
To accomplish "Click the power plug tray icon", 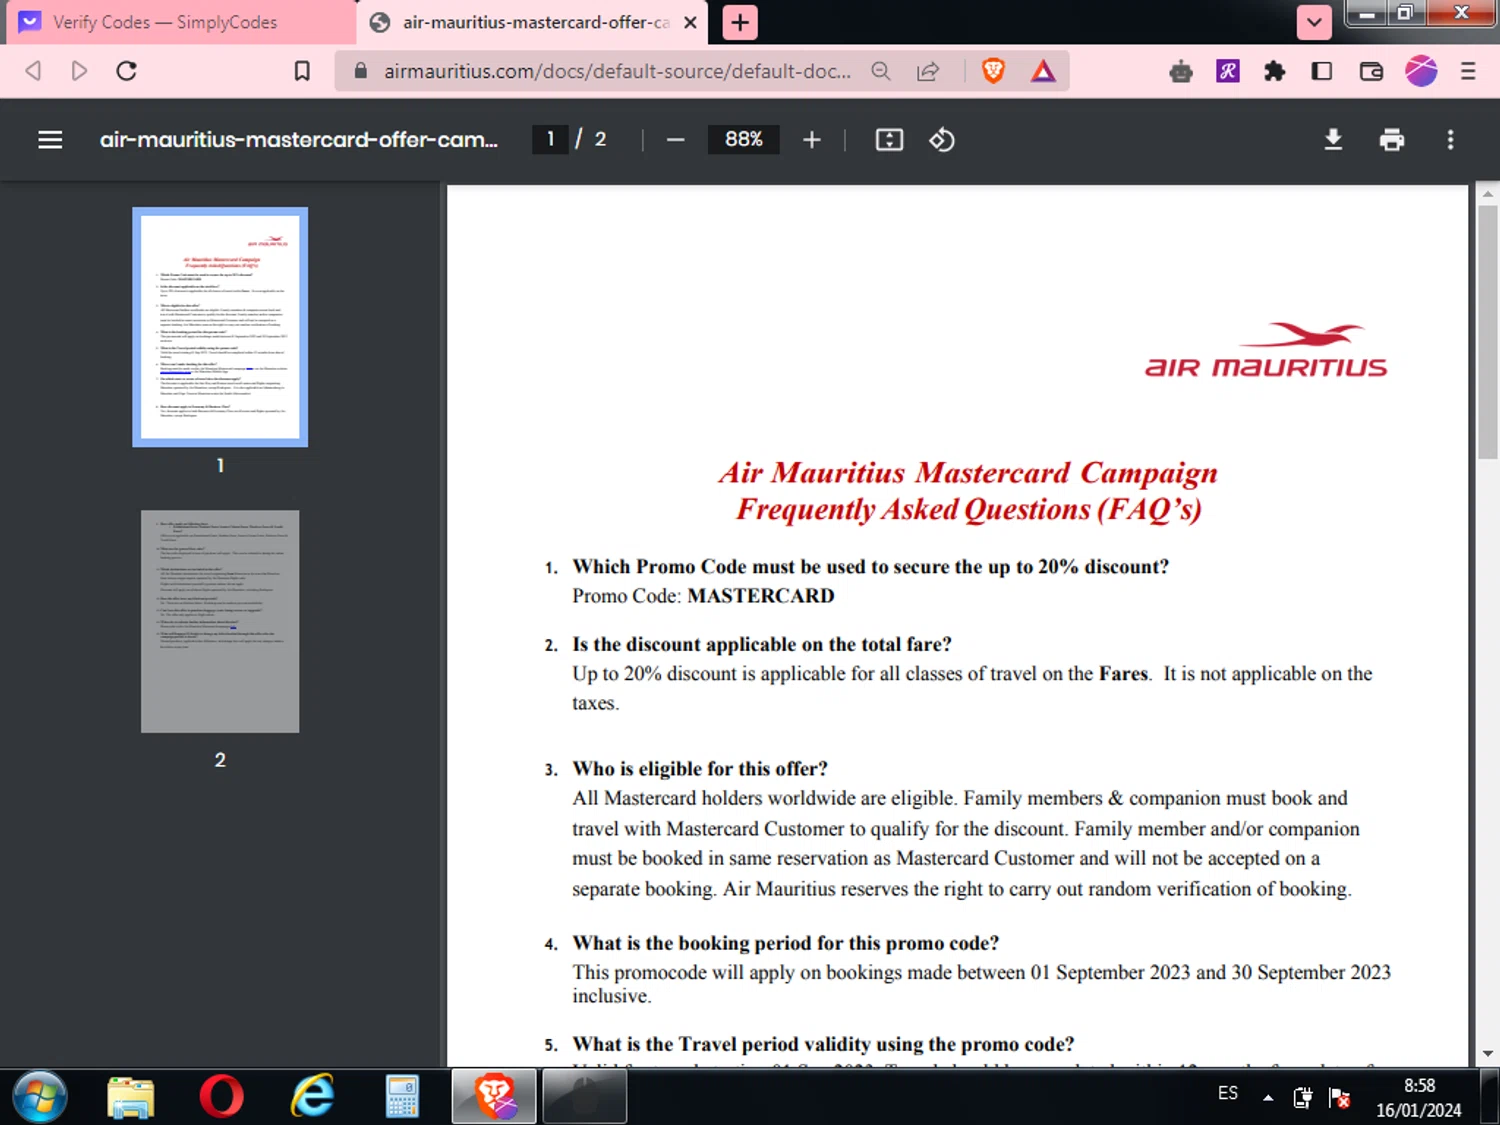I will click(1302, 1097).
